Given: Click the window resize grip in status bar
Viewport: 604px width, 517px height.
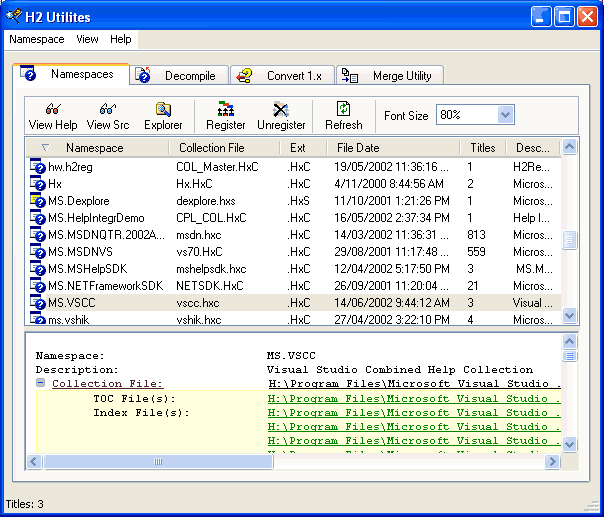Looking at the screenshot, I should 592,506.
